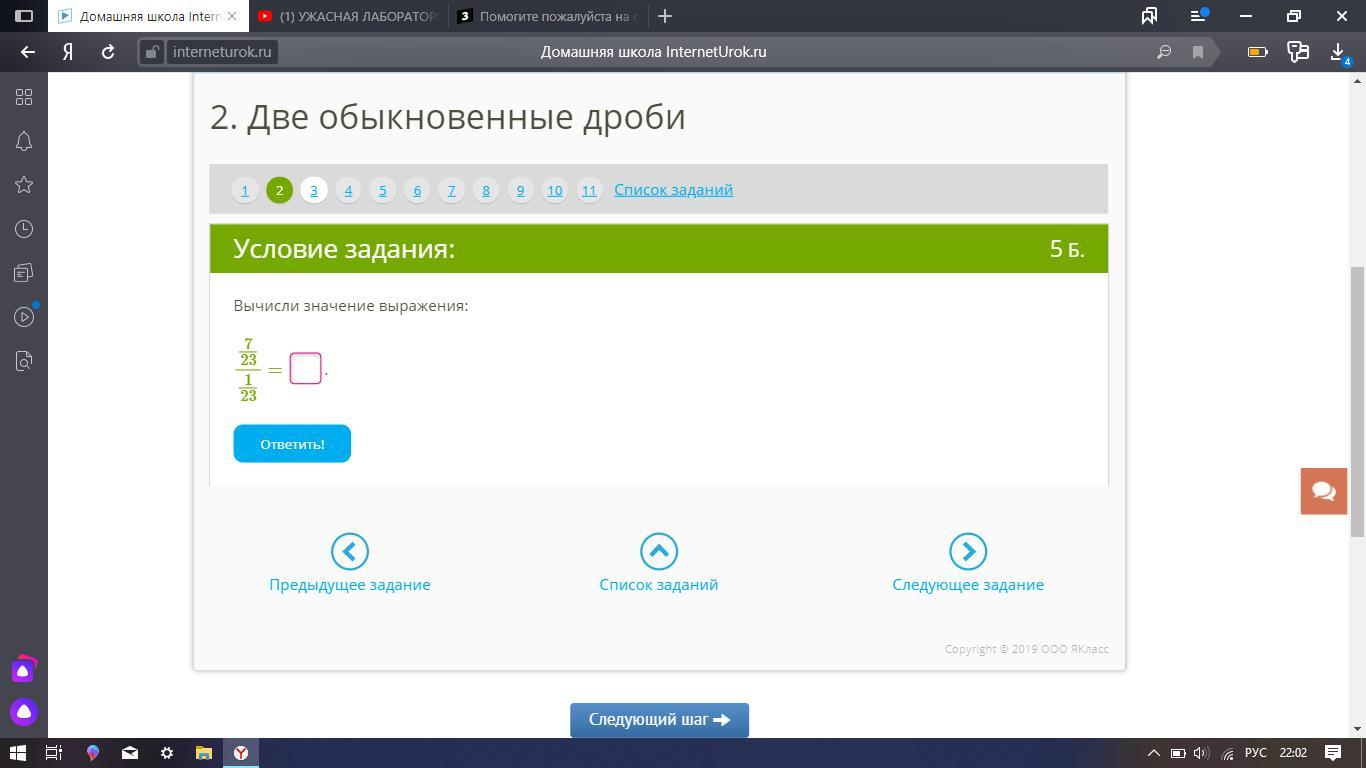Toggle the tab sidebar panel icon
The image size is (1366, 768).
(x=24, y=16)
